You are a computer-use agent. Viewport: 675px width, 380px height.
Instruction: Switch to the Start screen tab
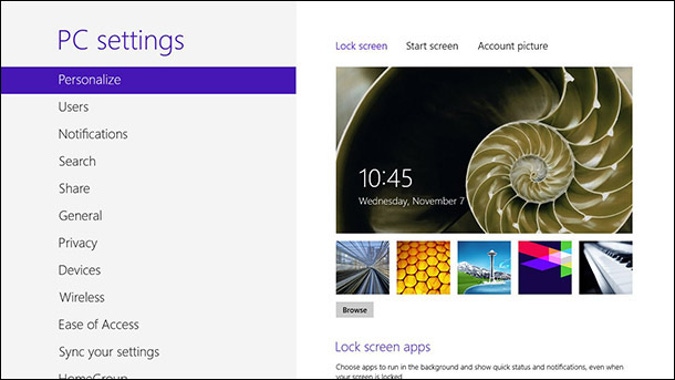tap(432, 46)
